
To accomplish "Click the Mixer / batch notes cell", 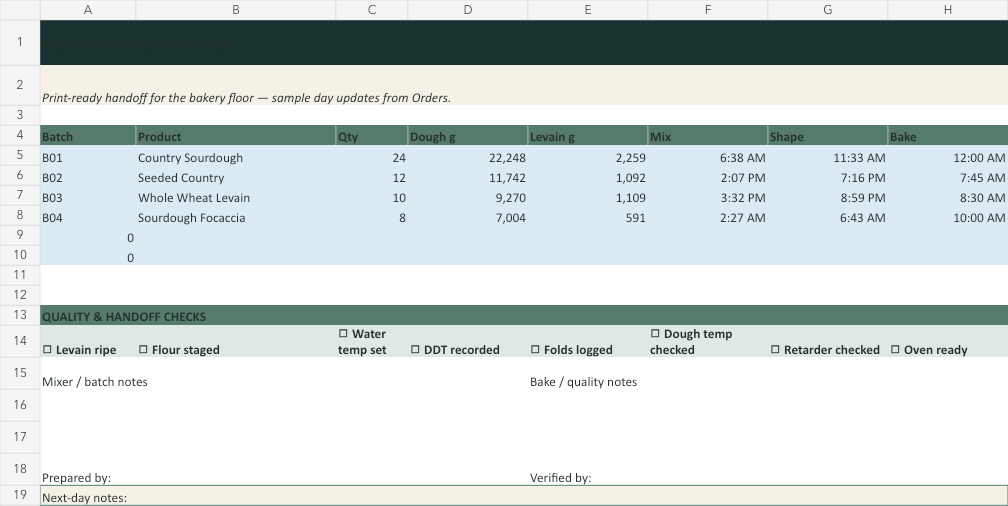I will pyautogui.click(x=284, y=374).
